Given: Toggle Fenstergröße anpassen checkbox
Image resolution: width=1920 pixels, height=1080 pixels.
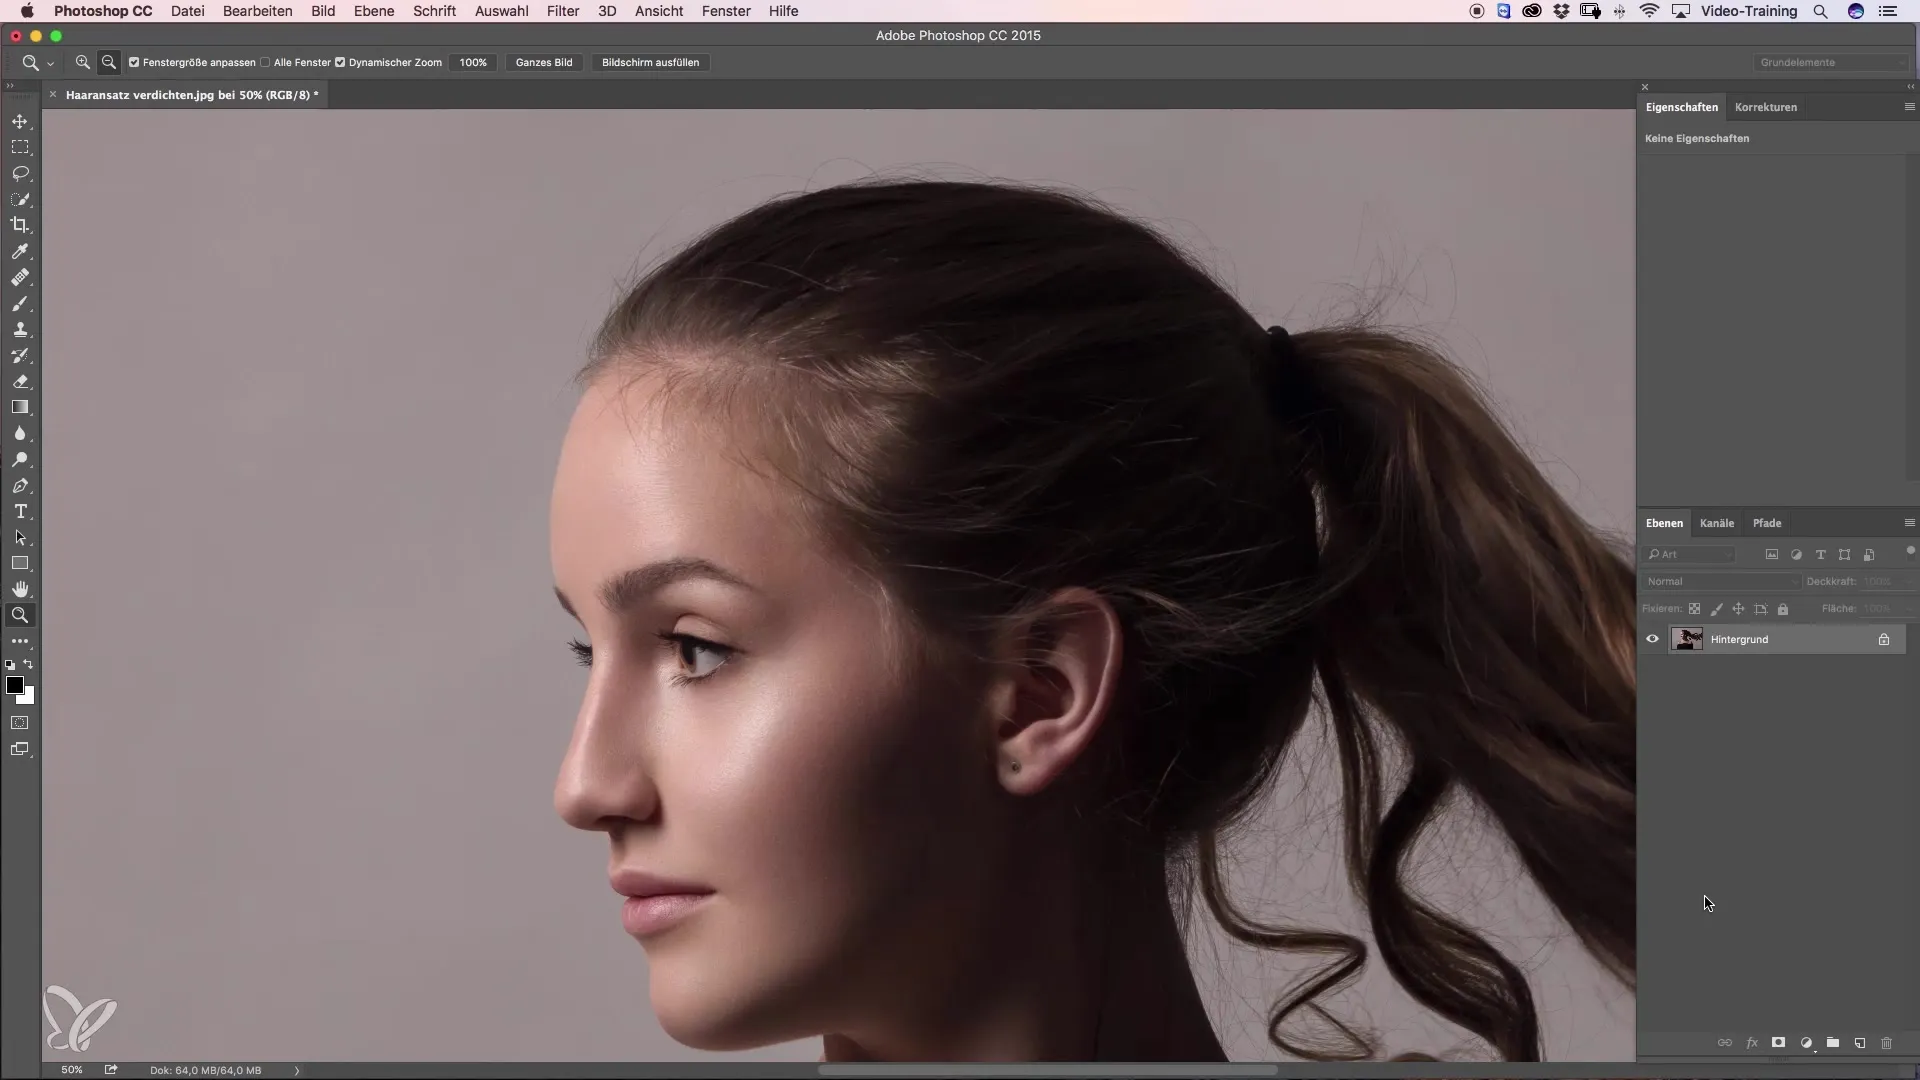Looking at the screenshot, I should pyautogui.click(x=134, y=62).
